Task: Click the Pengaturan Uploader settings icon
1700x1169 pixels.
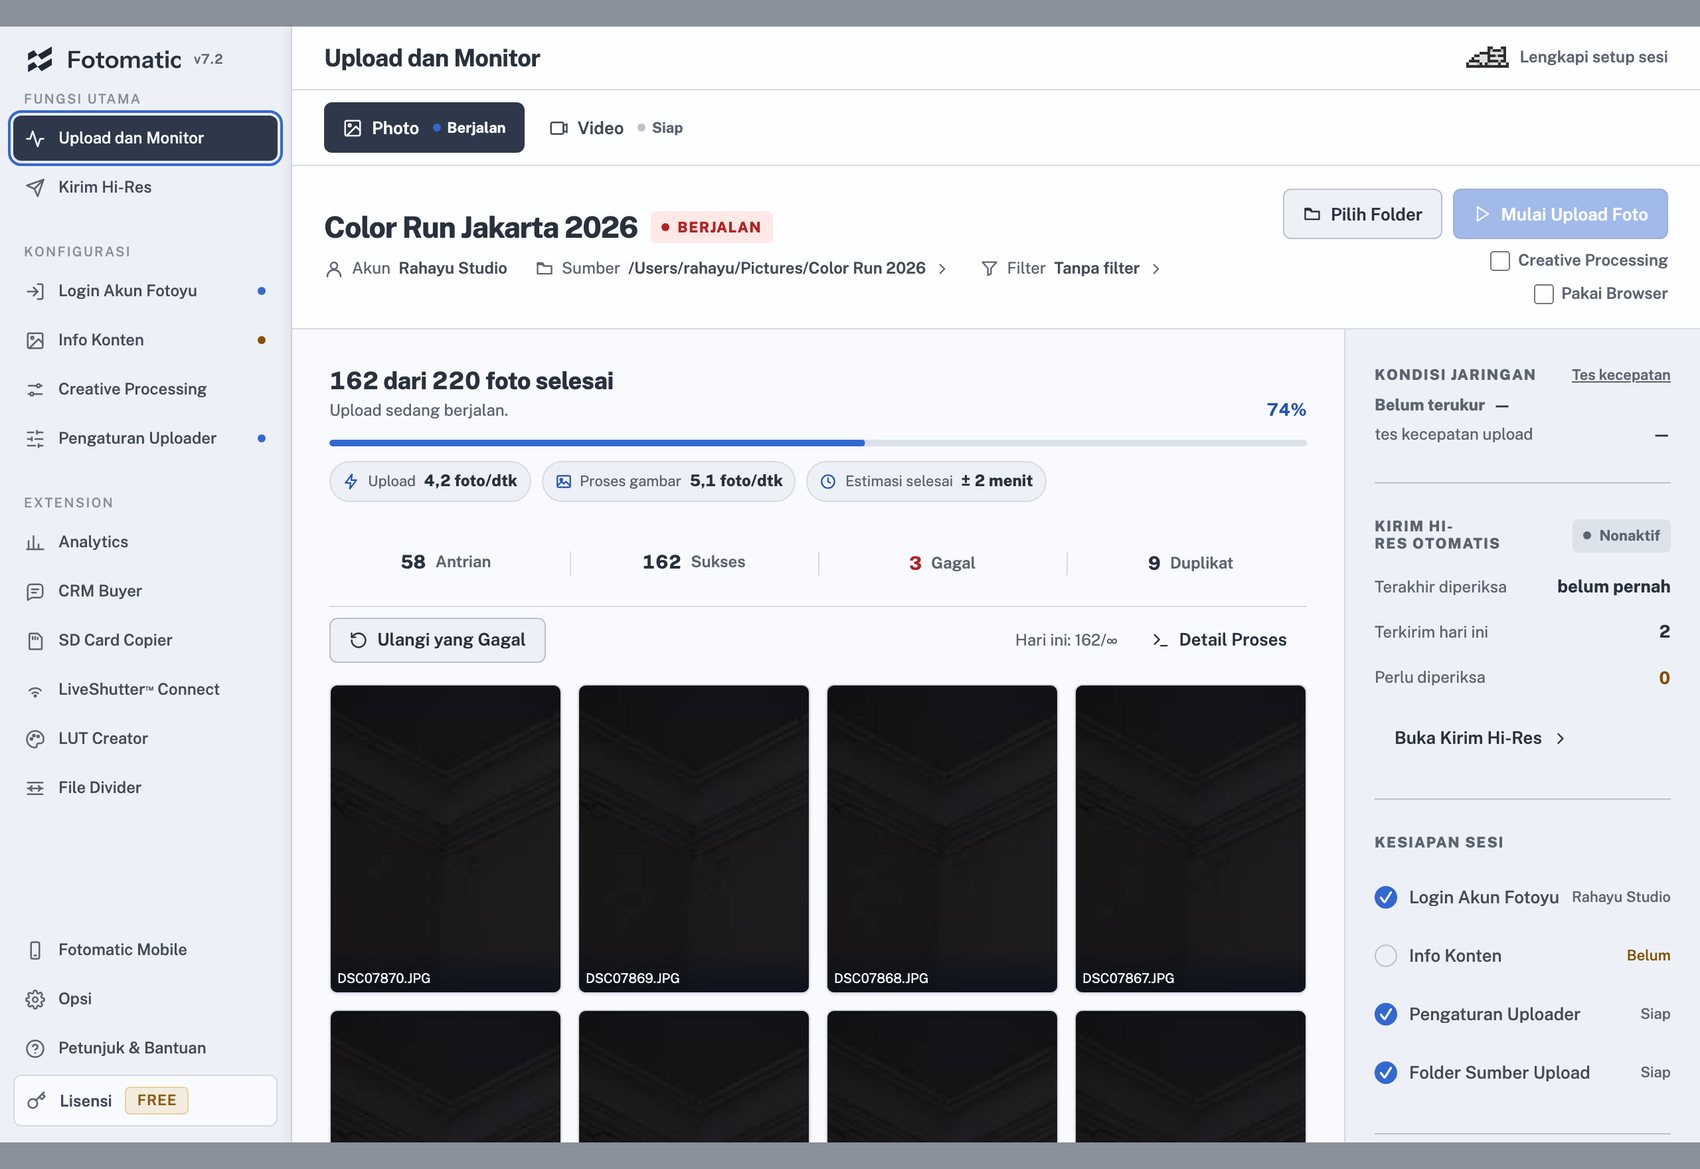Action: coord(35,438)
